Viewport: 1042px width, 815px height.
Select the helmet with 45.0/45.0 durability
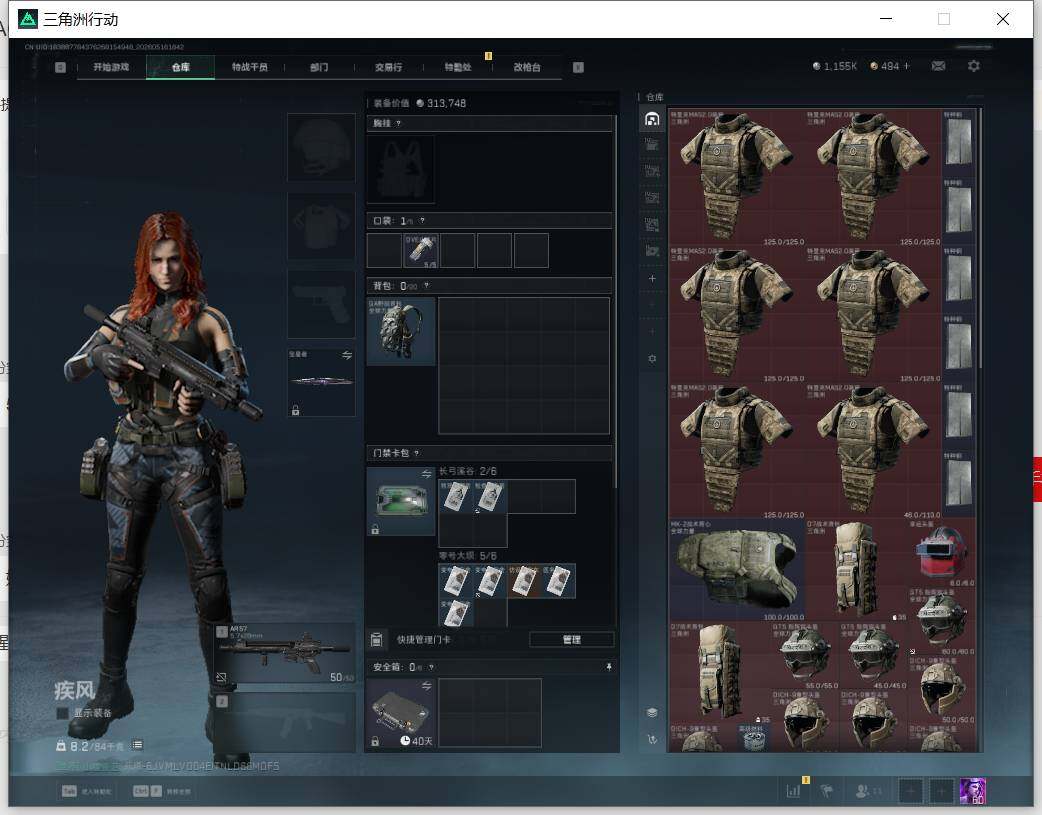pyautogui.click(x=873, y=656)
